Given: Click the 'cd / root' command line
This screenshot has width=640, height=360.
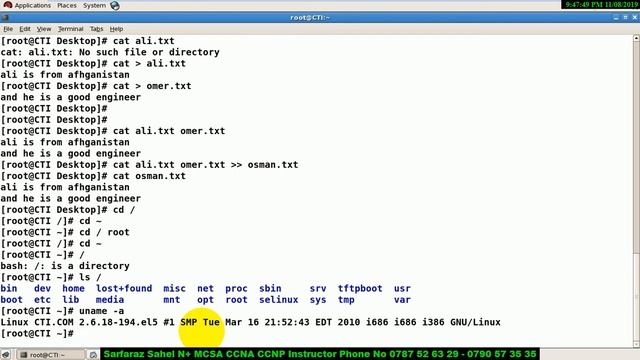Looking at the screenshot, I should (x=65, y=232).
